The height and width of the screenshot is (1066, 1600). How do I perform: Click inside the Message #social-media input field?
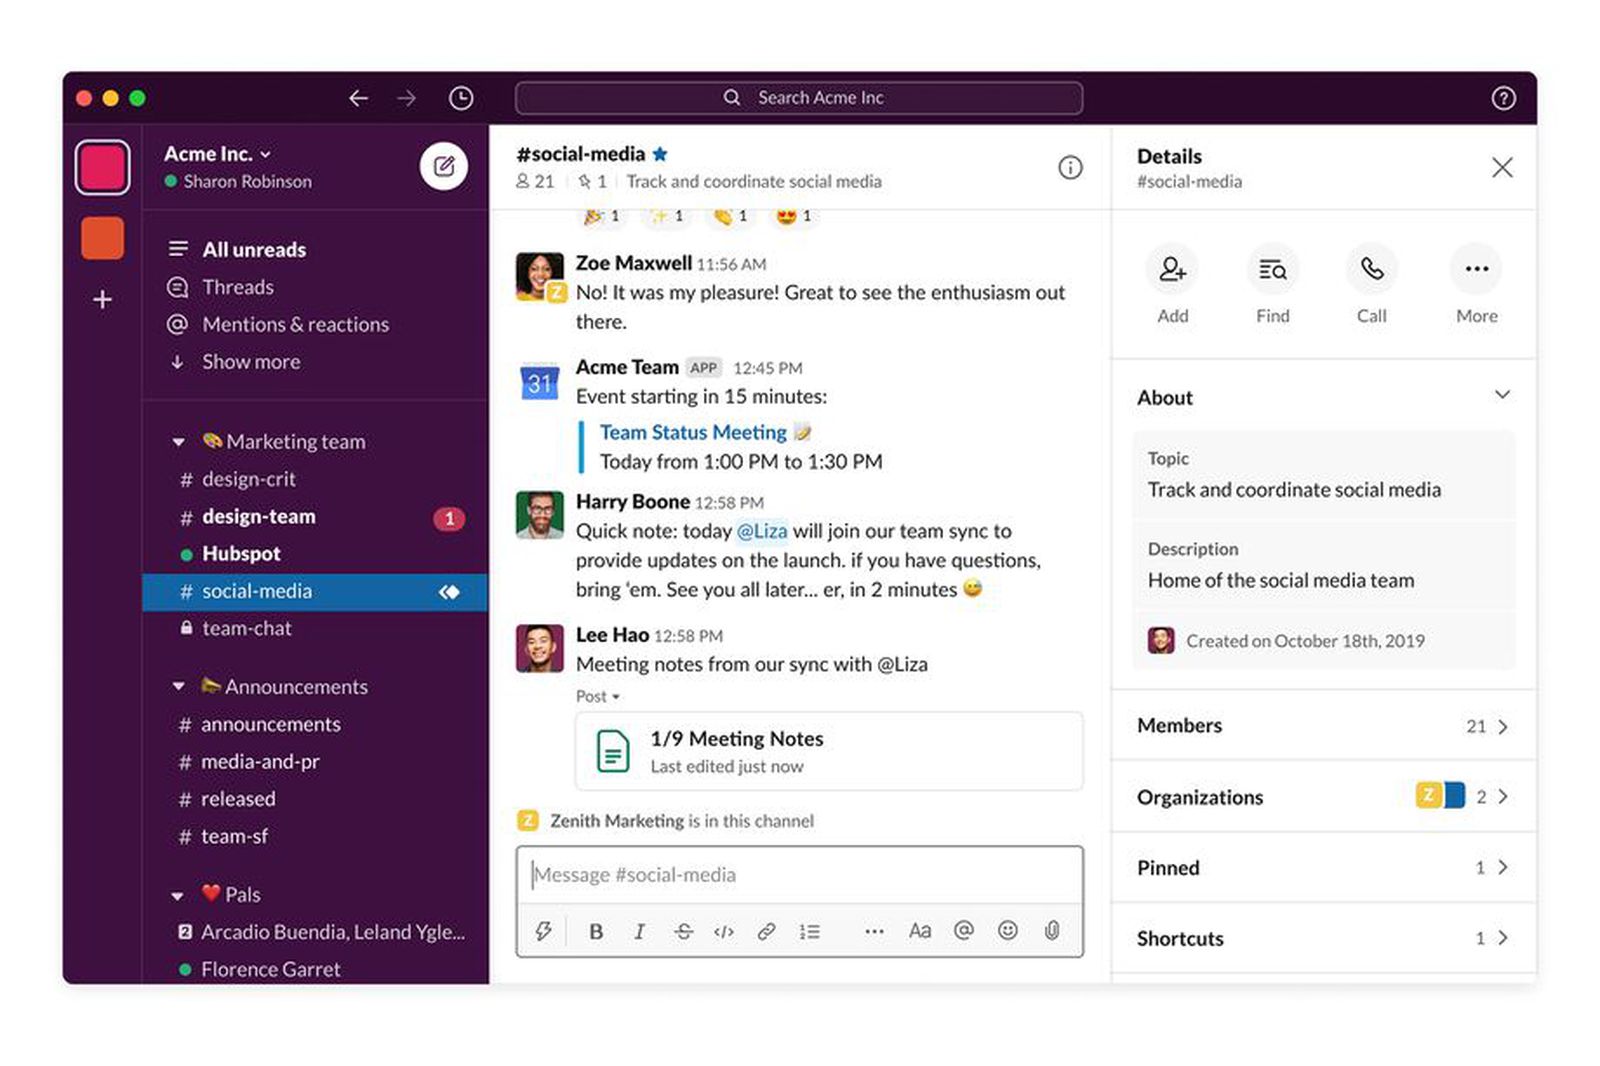(x=798, y=874)
